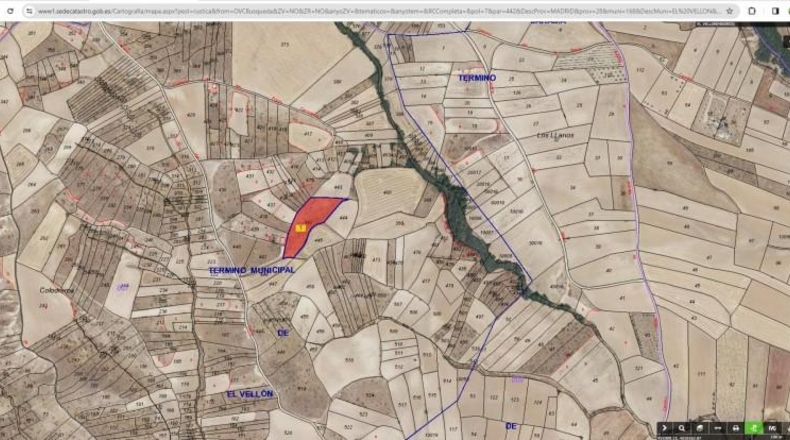Image resolution: width=790 pixels, height=440 pixels.
Task: Click the yellow marker on red parcel
Action: tap(301, 228)
